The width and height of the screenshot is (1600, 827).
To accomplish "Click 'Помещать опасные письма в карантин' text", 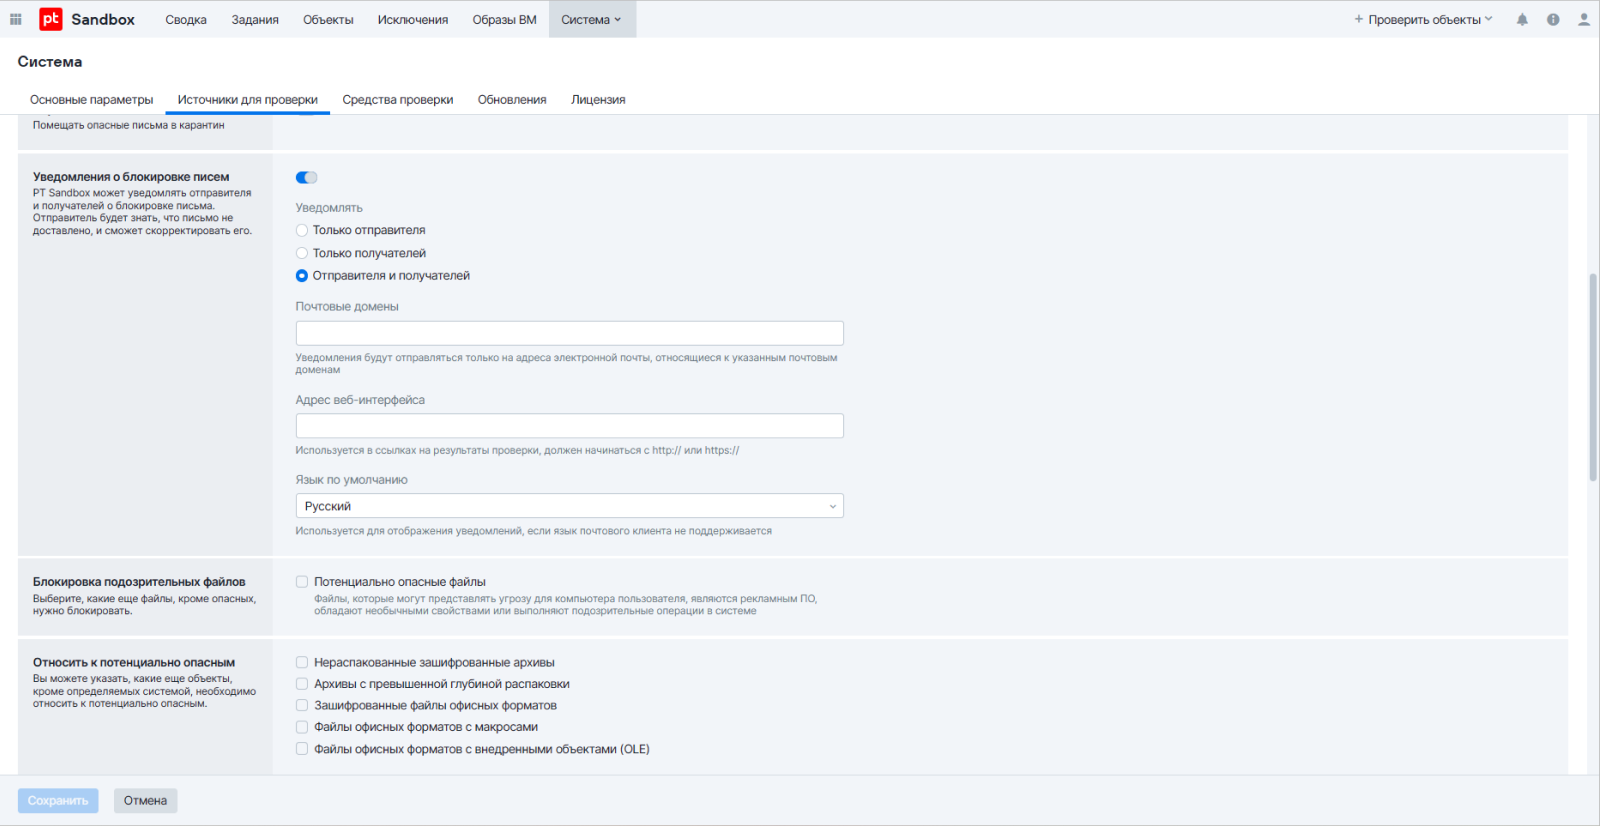I will pyautogui.click(x=128, y=125).
